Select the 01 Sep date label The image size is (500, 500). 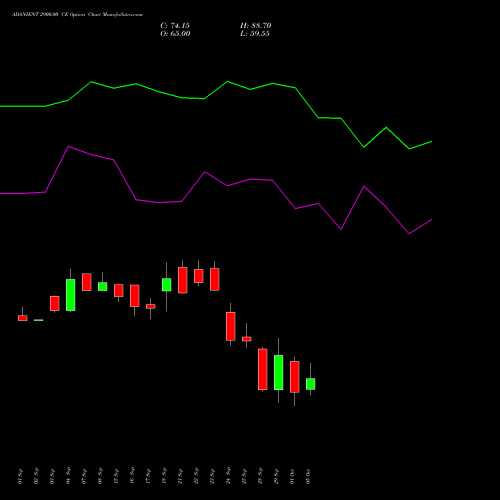click(20, 476)
